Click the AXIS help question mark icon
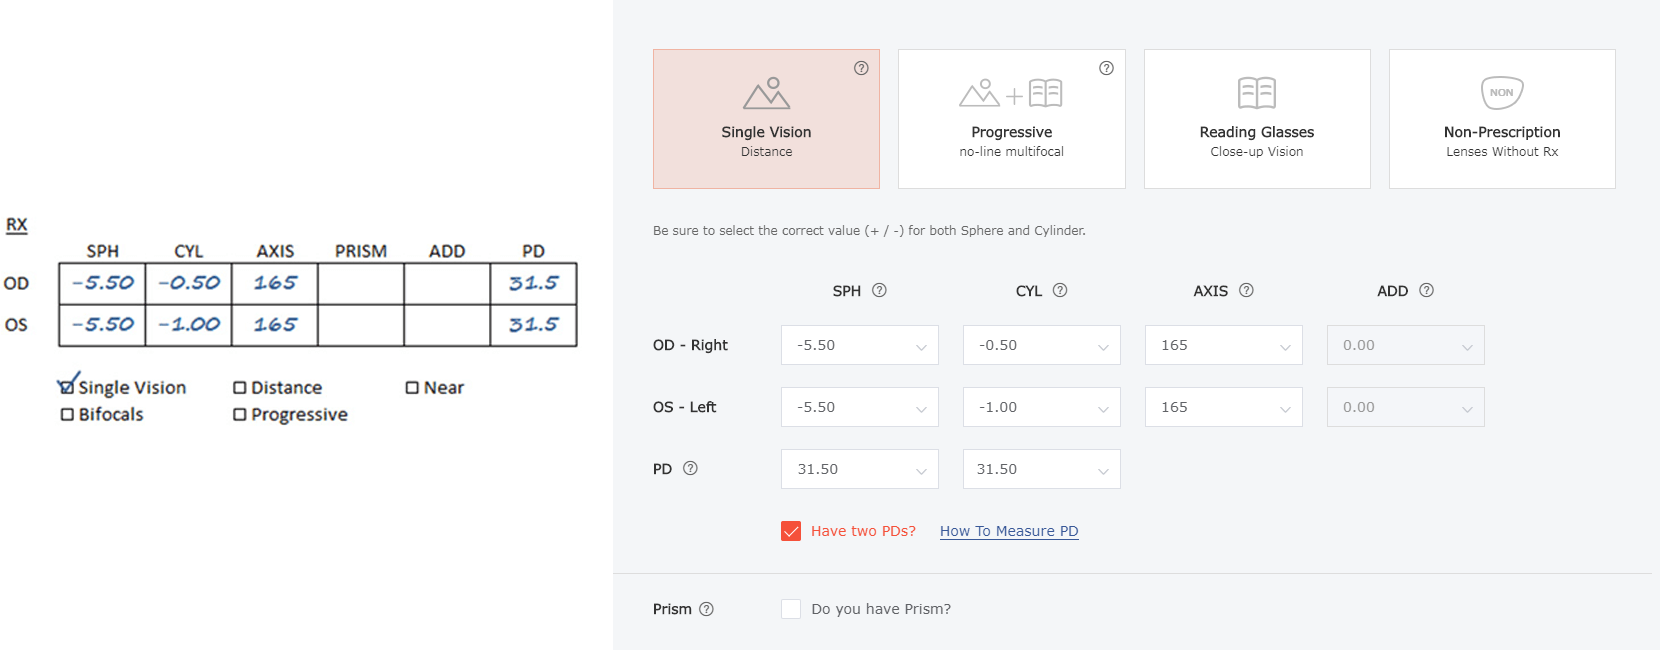 click(x=1246, y=290)
